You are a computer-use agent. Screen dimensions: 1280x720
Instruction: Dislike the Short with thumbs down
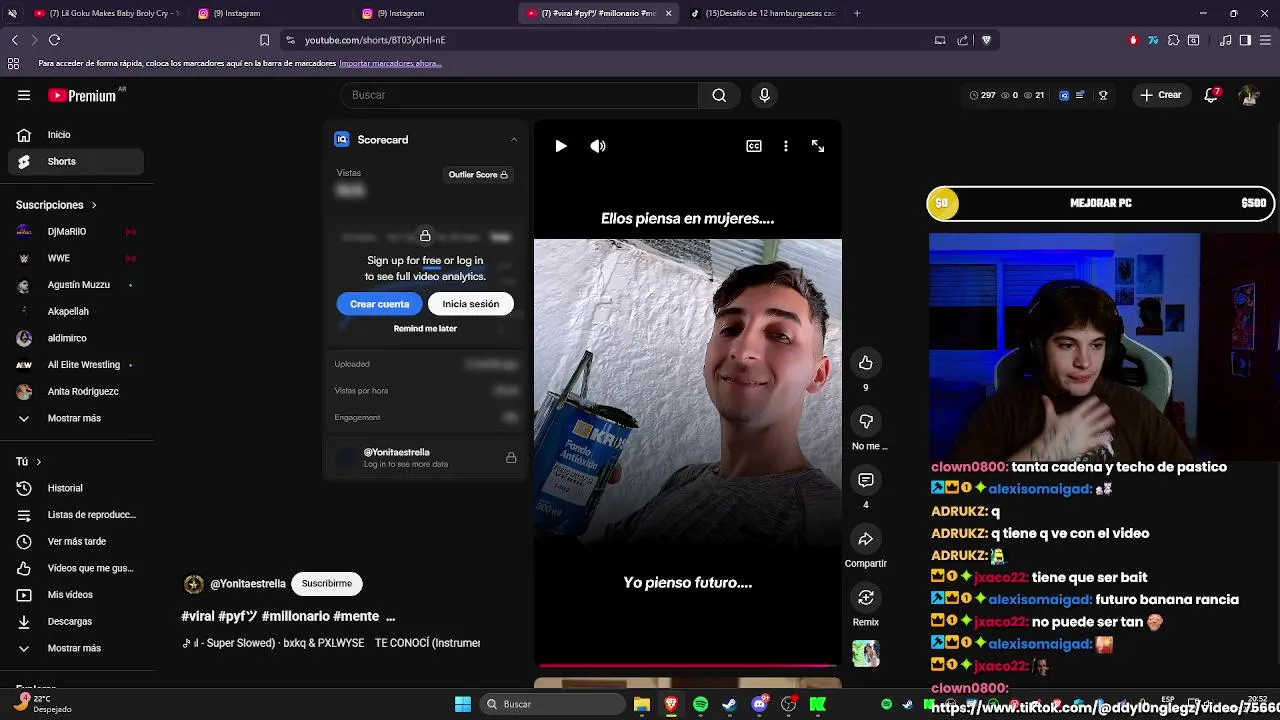(866, 421)
